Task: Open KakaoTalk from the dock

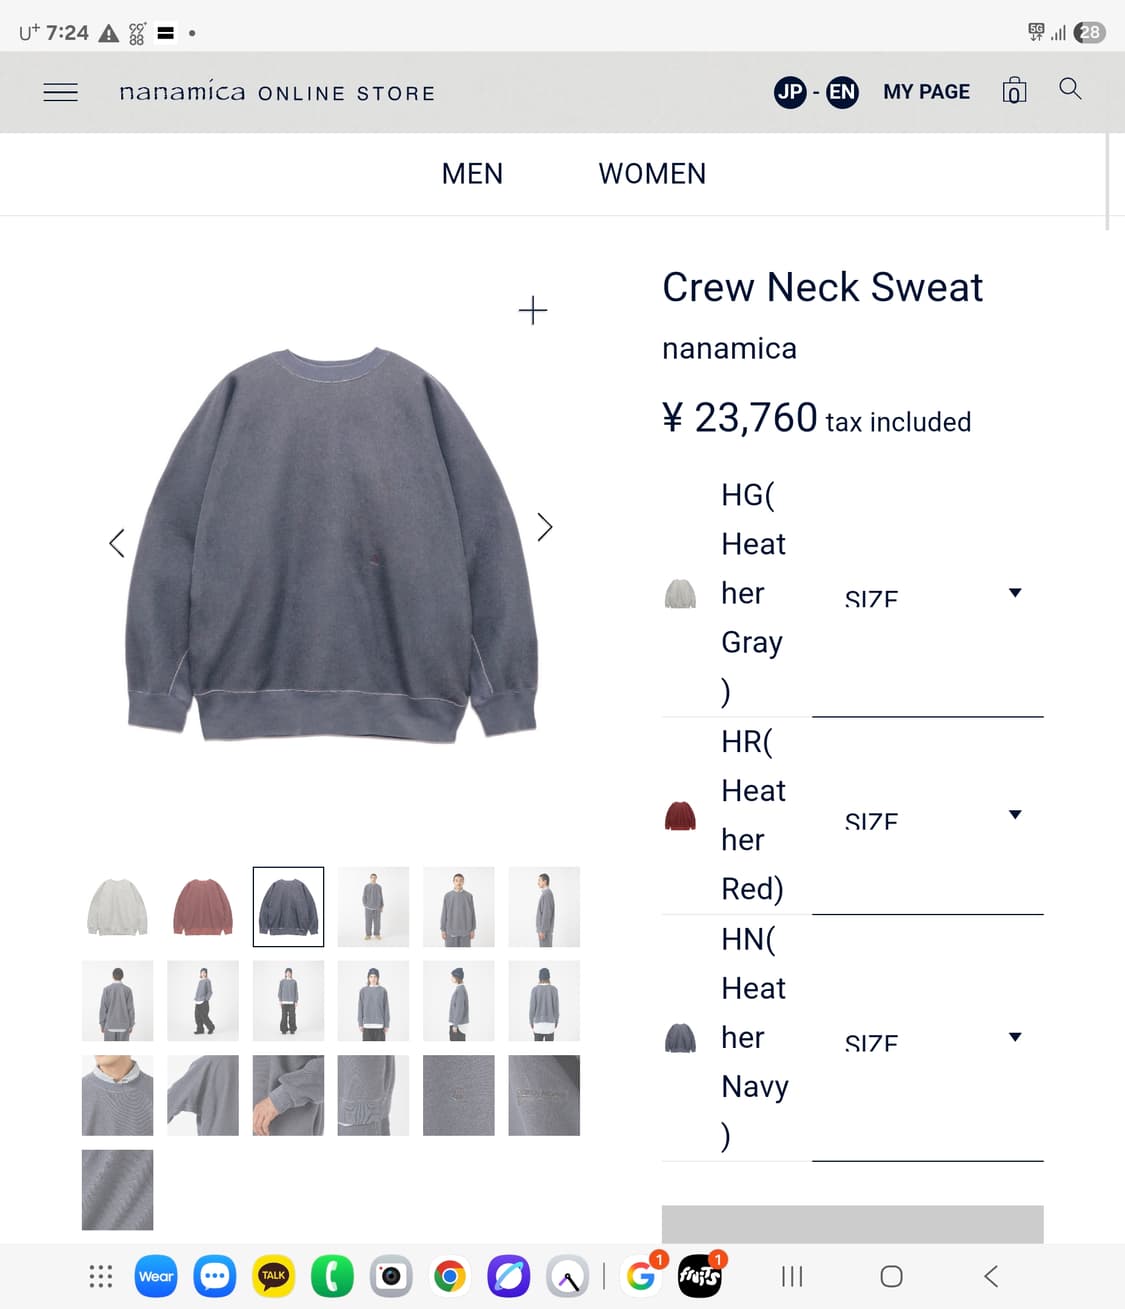Action: (x=273, y=1276)
